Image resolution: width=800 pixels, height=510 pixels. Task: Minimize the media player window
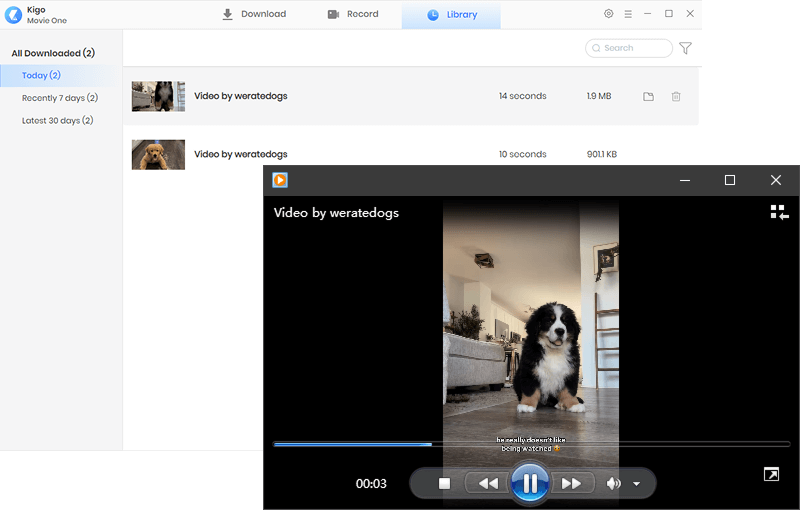pos(685,180)
